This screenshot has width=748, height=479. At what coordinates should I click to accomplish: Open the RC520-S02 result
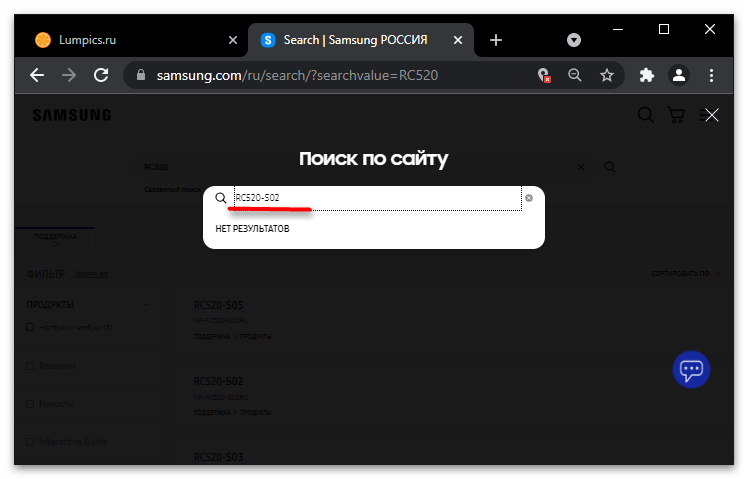coord(218,381)
